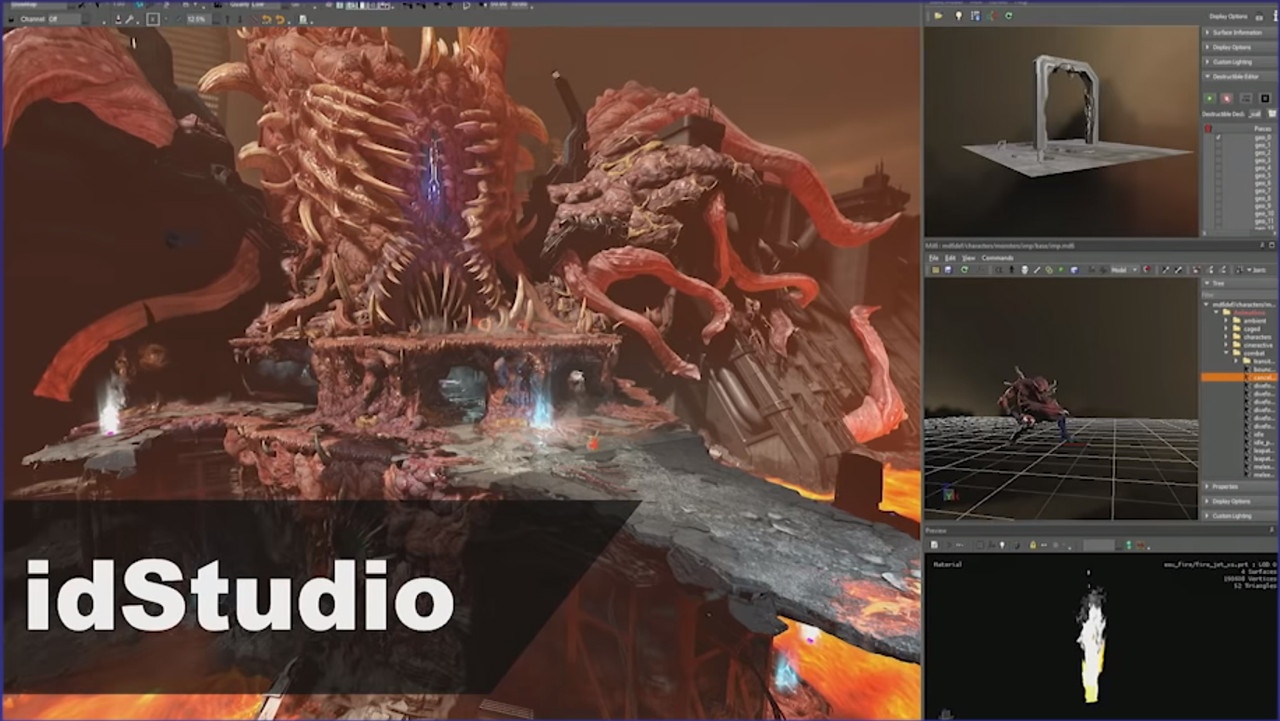Expand top viewer Custom Lighting section

[1239, 62]
